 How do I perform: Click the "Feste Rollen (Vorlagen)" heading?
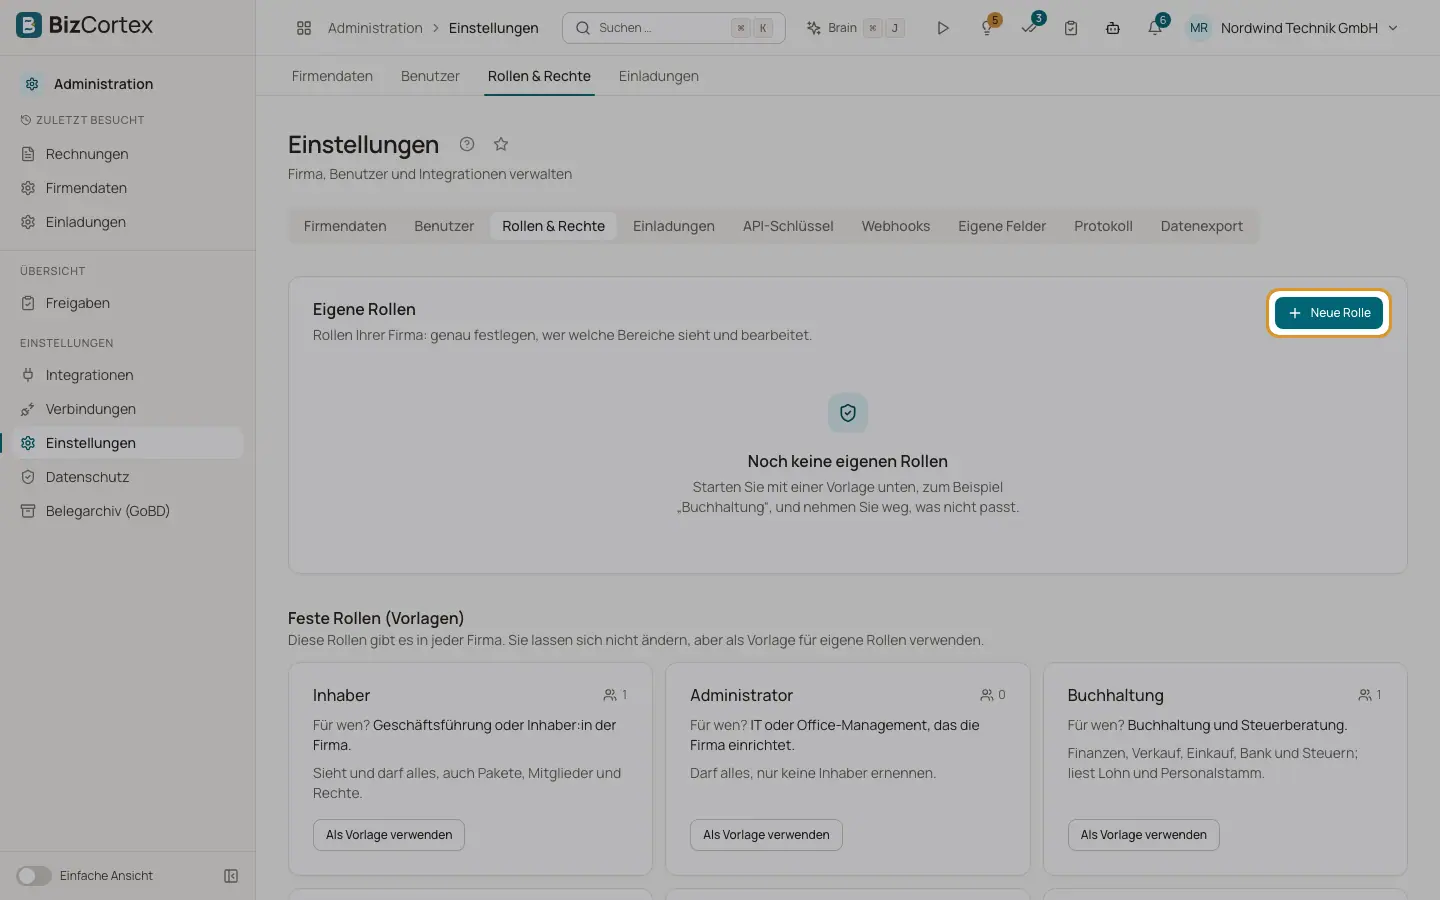tap(376, 618)
